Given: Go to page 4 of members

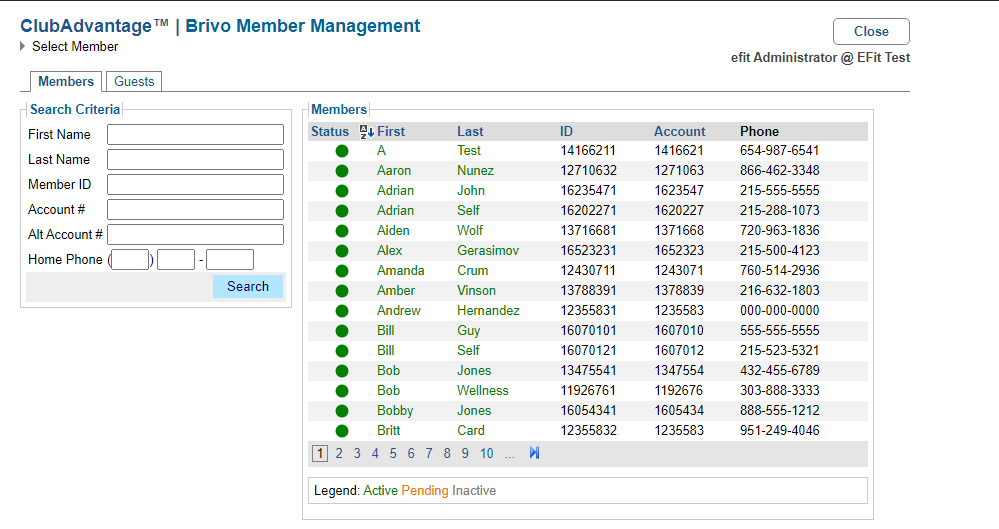Looking at the screenshot, I should [x=375, y=453].
